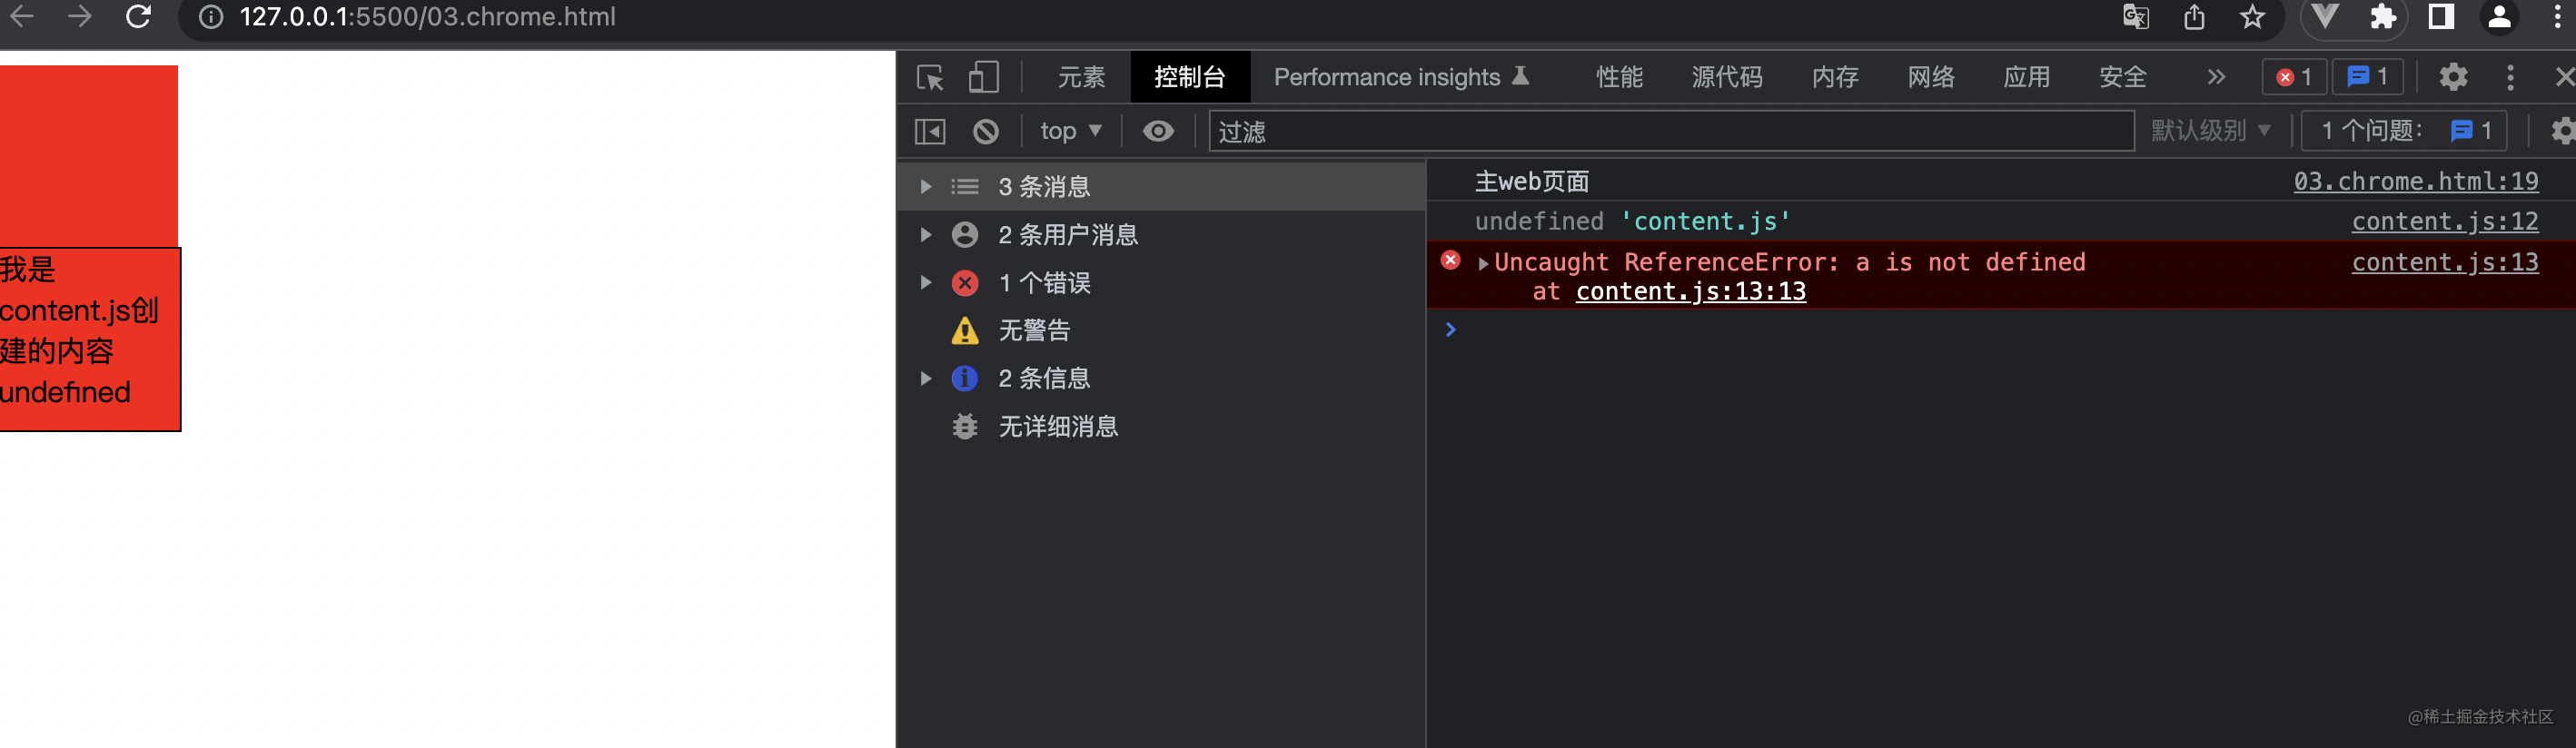The width and height of the screenshot is (2576, 748).
Task: Open the content.js:12 source link
Action: click(x=2444, y=221)
